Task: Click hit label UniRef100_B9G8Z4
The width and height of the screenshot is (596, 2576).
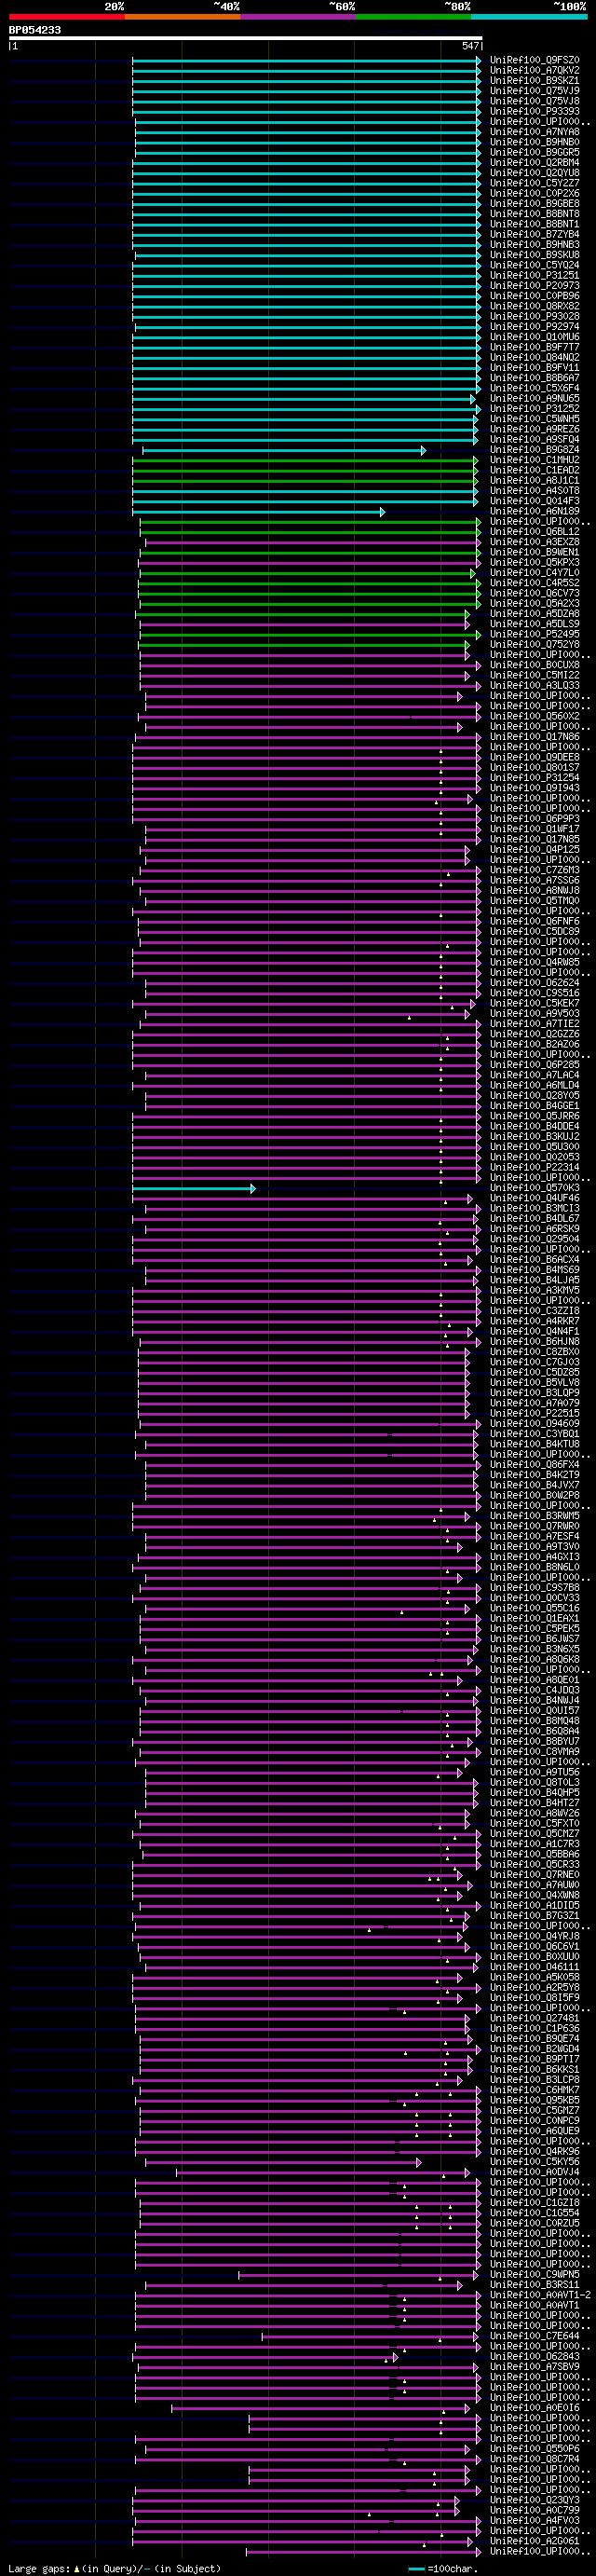Action: [x=534, y=449]
